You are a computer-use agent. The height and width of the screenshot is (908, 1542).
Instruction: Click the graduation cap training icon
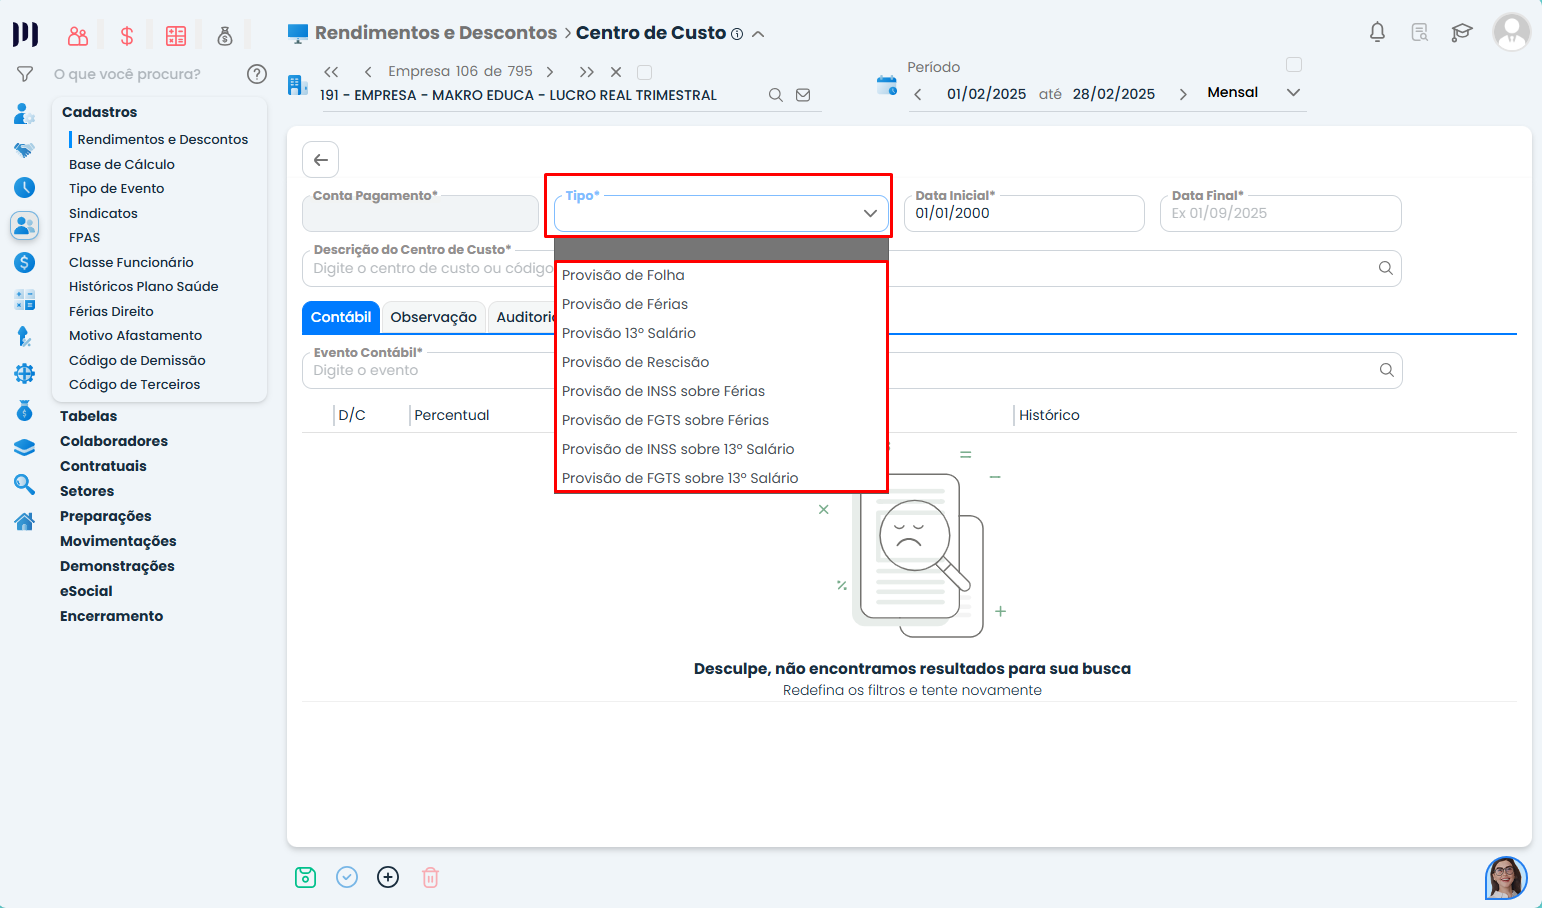(x=1462, y=32)
